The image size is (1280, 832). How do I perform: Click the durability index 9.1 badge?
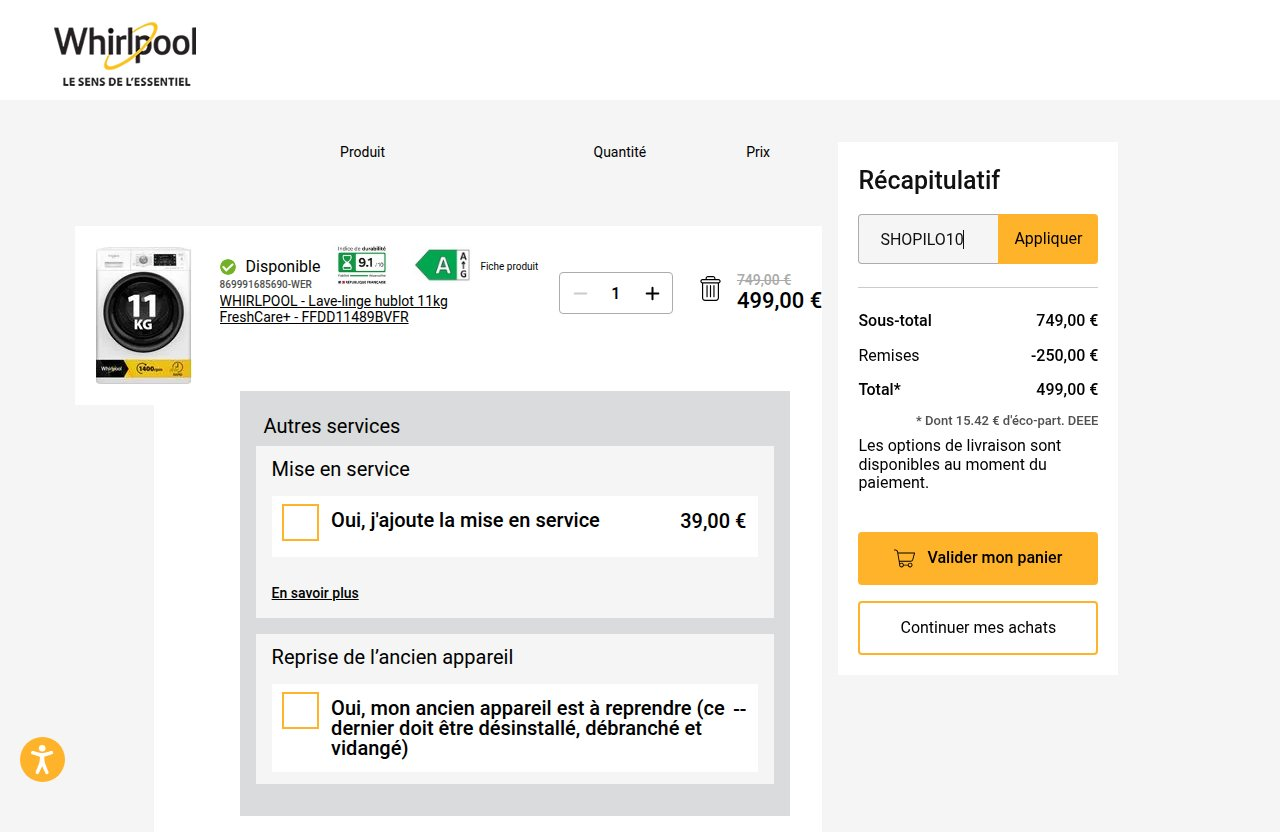click(362, 264)
